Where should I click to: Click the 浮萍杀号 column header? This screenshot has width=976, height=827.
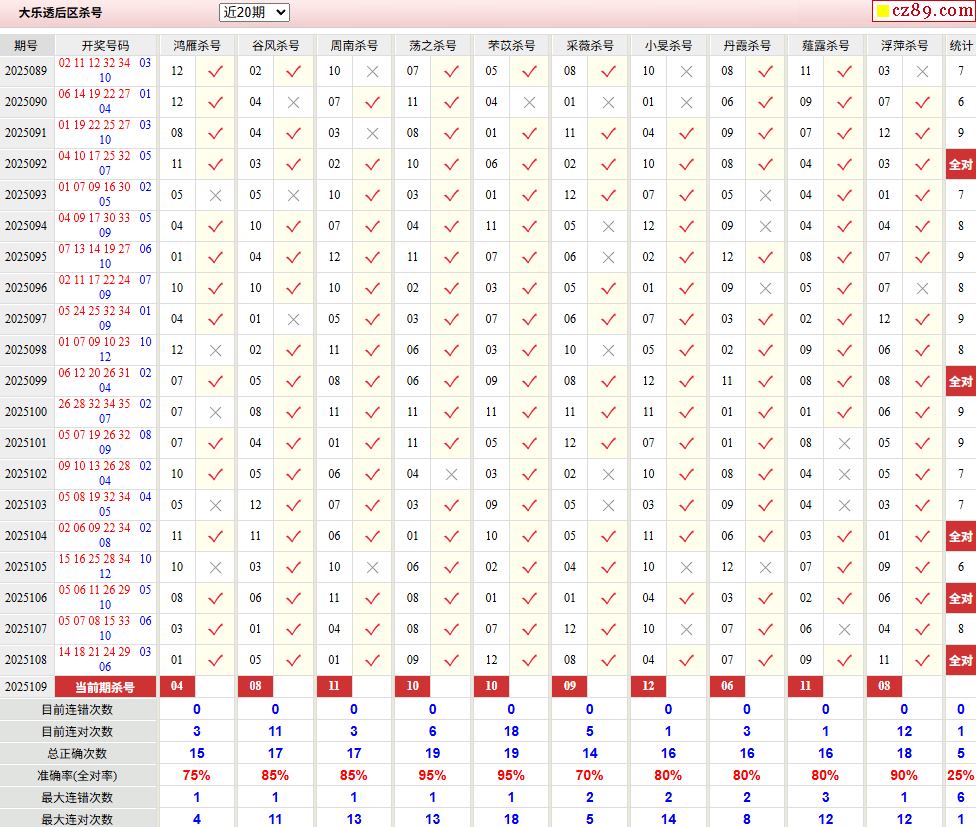[904, 45]
